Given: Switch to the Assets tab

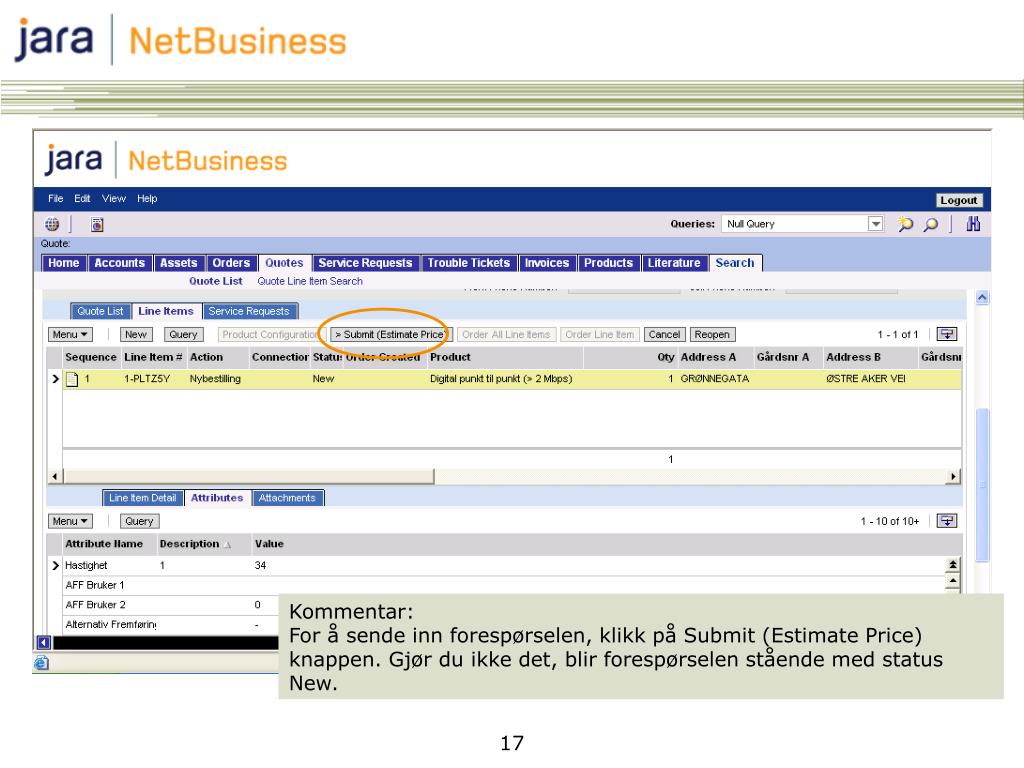Looking at the screenshot, I should click(178, 263).
